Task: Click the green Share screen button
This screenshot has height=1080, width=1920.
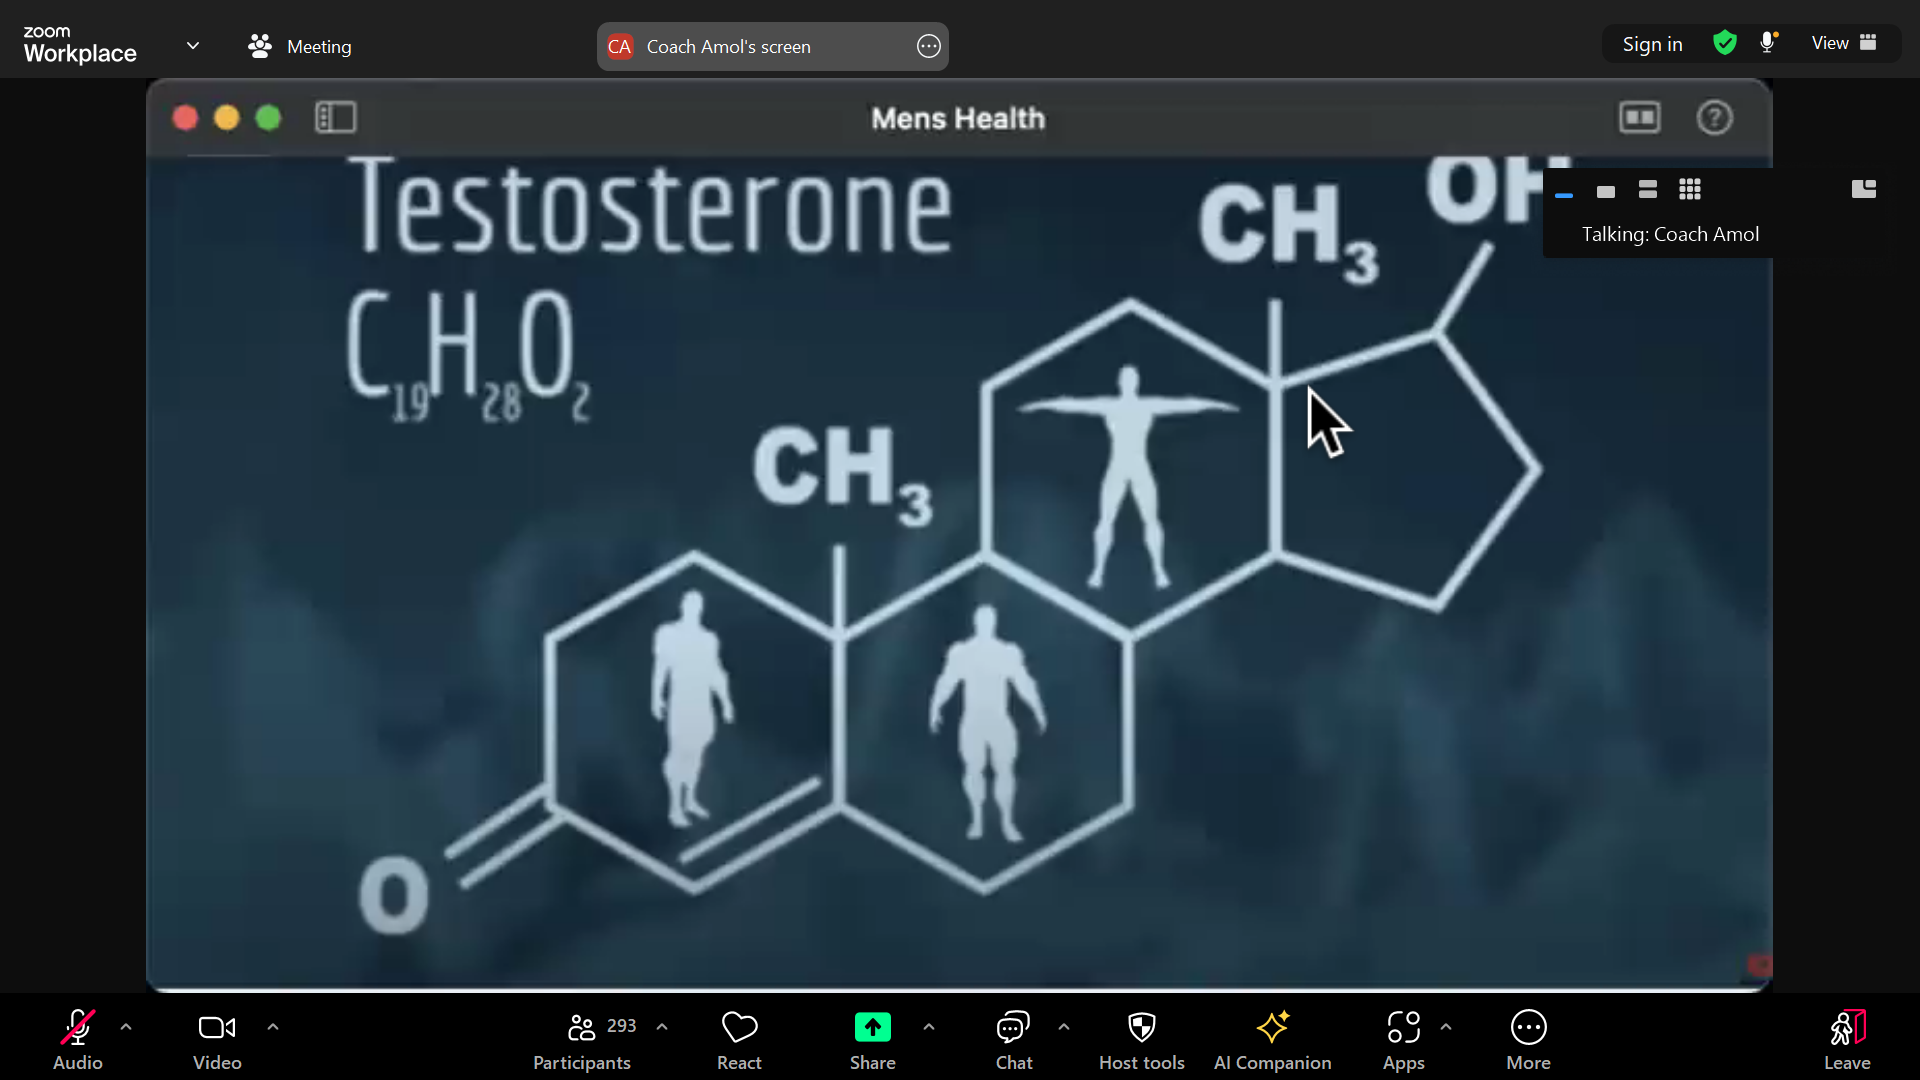Action: point(872,1028)
